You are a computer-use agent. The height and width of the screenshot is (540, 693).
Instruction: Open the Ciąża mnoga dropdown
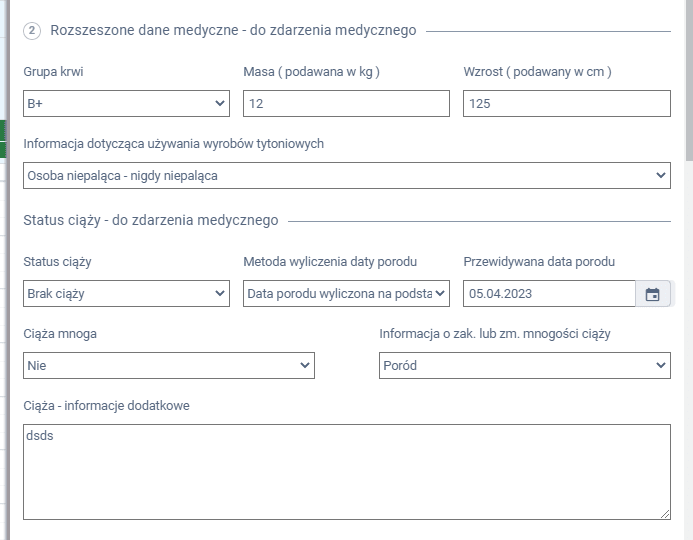[169, 366]
